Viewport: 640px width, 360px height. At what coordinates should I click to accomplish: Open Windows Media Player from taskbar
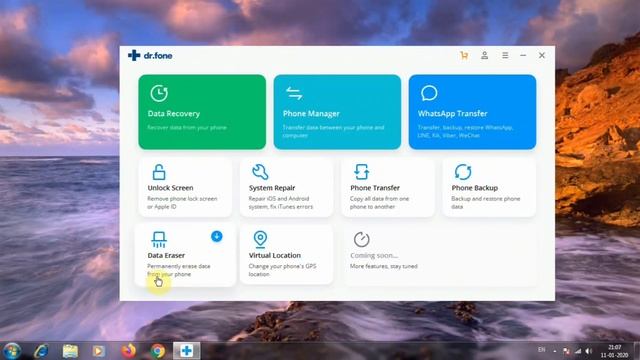pyautogui.click(x=98, y=351)
